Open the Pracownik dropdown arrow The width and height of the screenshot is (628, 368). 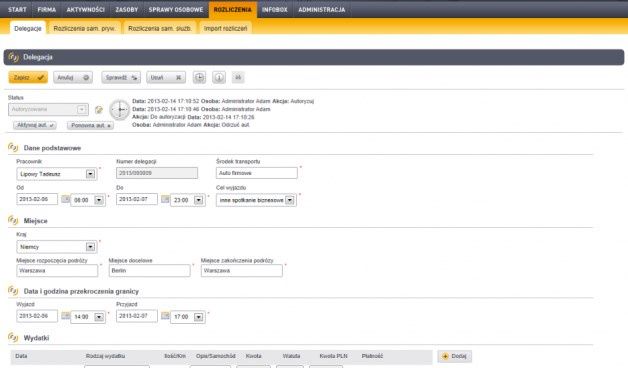[x=90, y=174]
